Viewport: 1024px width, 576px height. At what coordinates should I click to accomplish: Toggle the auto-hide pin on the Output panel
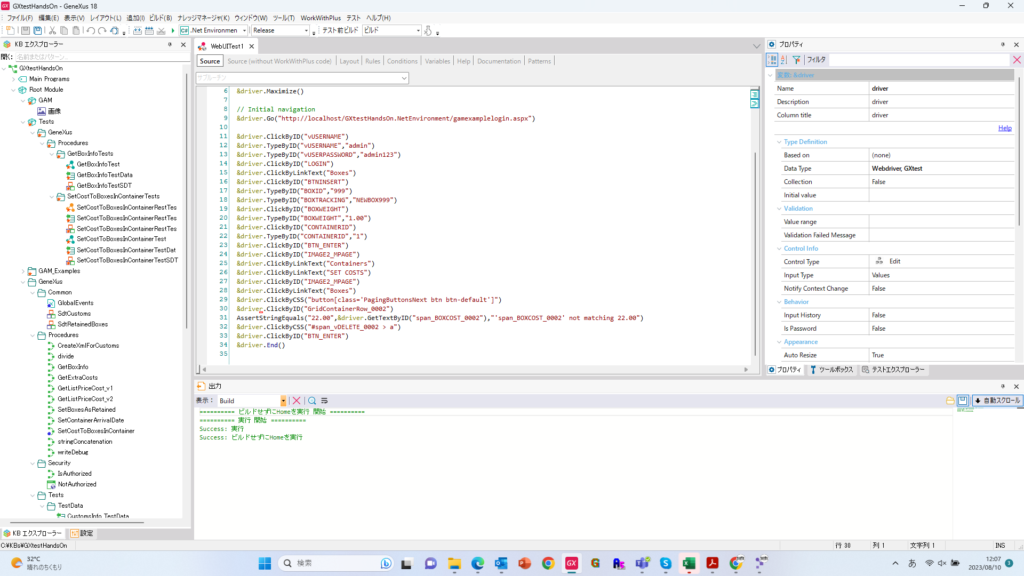(x=1002, y=386)
